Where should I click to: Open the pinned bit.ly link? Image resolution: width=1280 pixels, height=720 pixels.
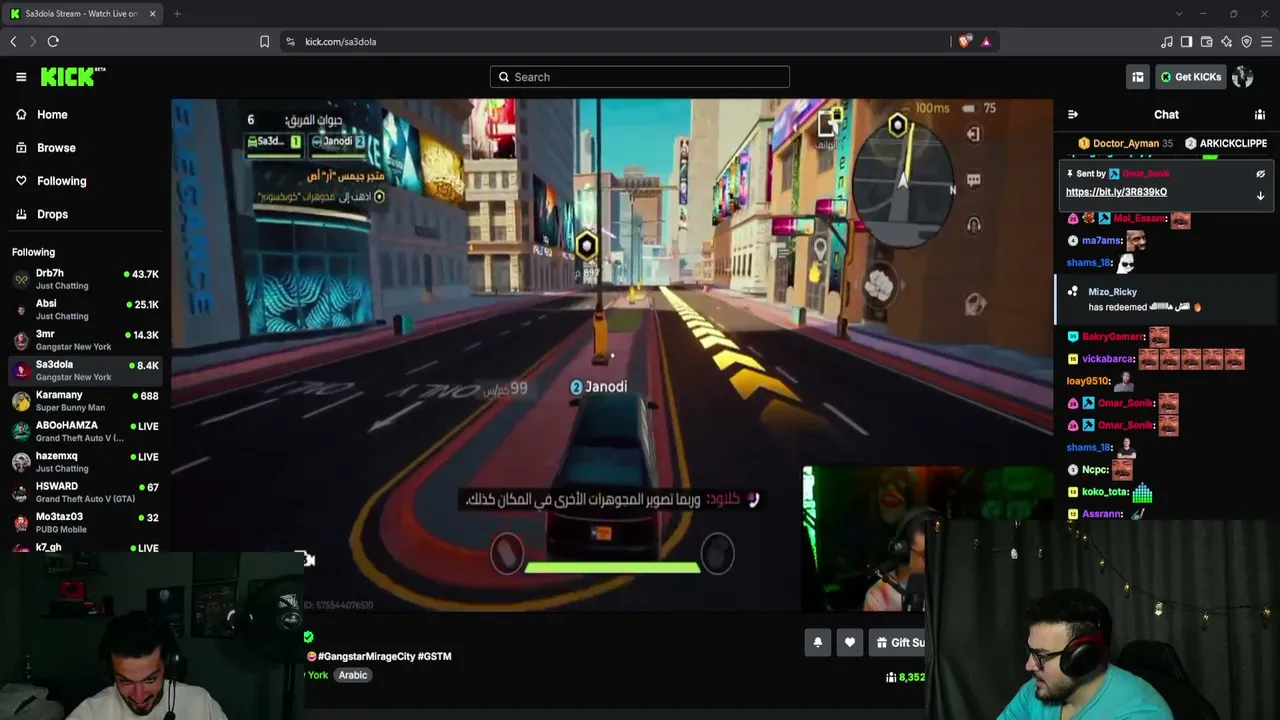(x=1116, y=192)
